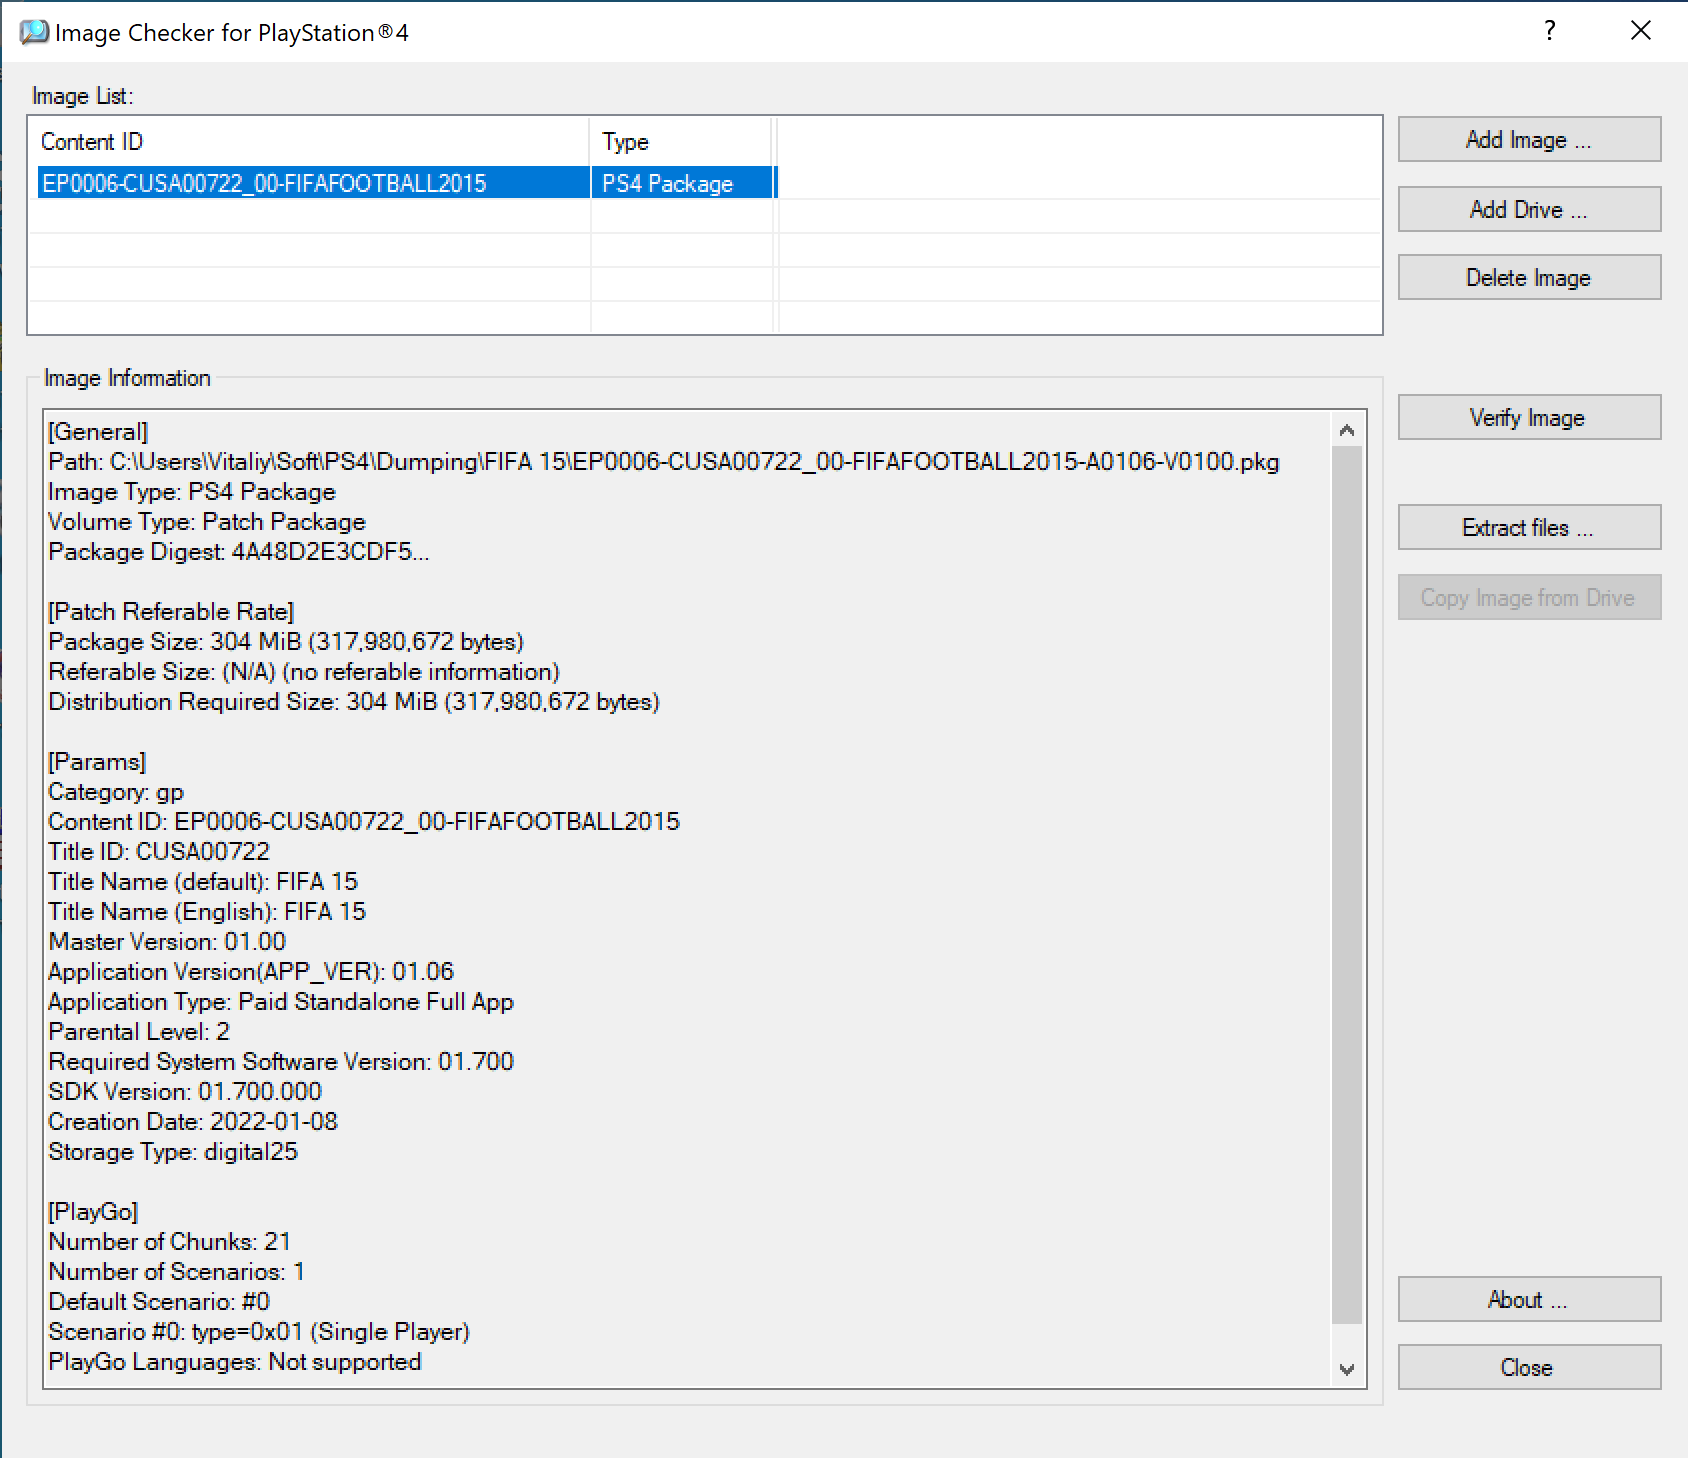Click the Title ID: CUSA00722 line
The height and width of the screenshot is (1458, 1688).
point(159,852)
